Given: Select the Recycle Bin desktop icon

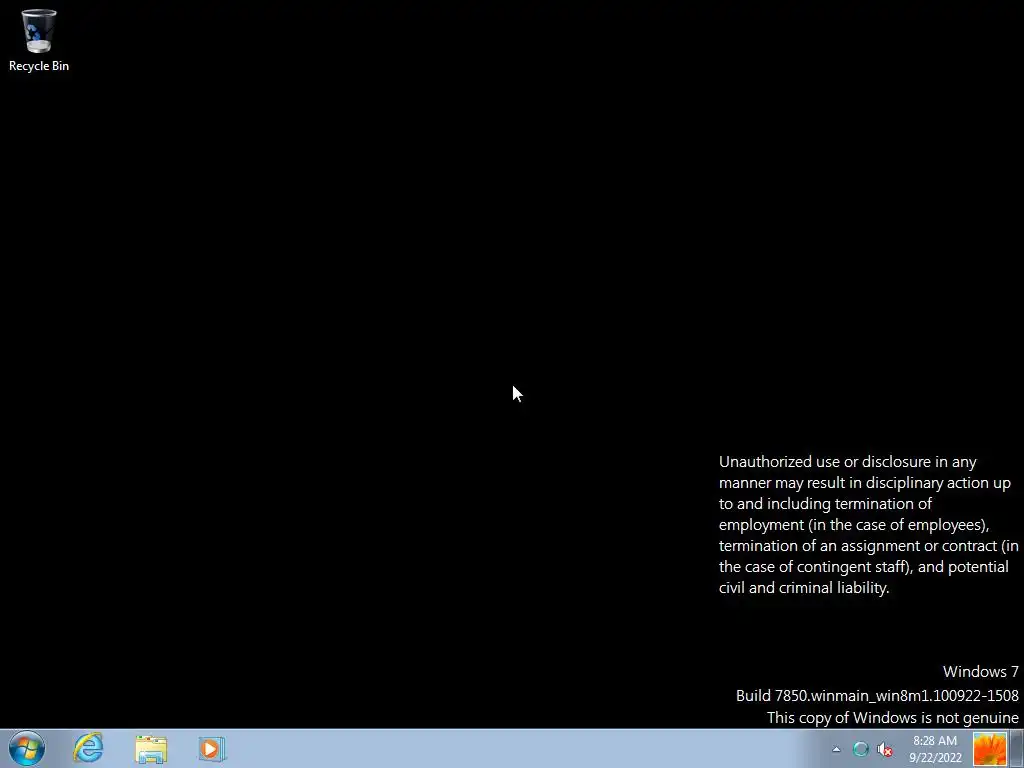Looking at the screenshot, I should pyautogui.click(x=39, y=40).
